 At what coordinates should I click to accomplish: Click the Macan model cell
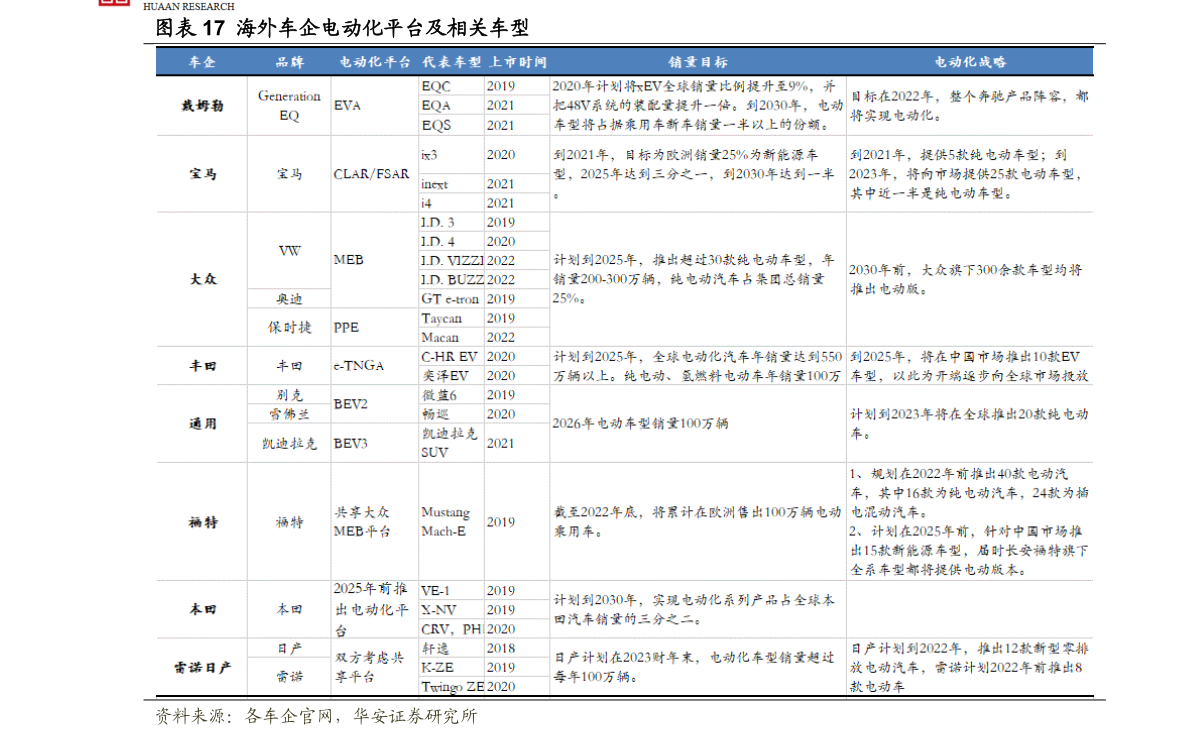pos(440,337)
